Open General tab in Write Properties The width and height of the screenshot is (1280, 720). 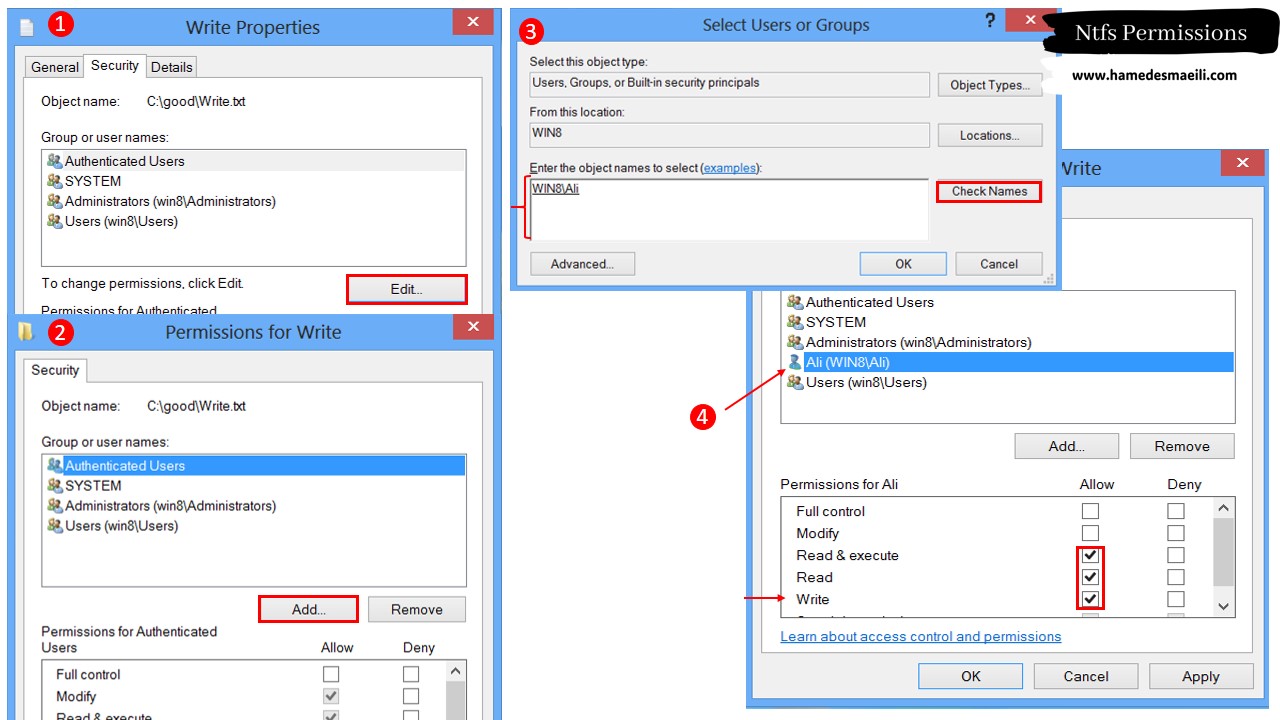[x=55, y=67]
